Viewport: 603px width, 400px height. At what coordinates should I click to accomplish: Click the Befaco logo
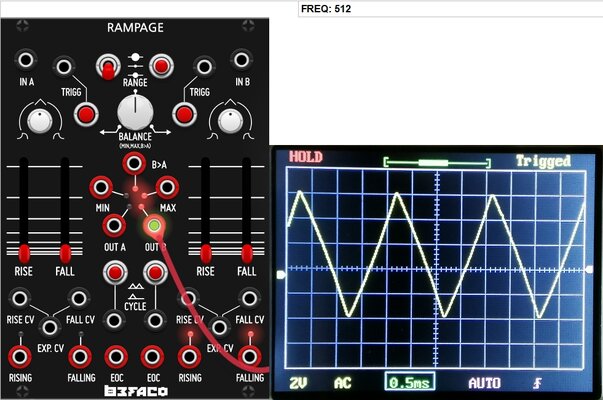[136, 391]
